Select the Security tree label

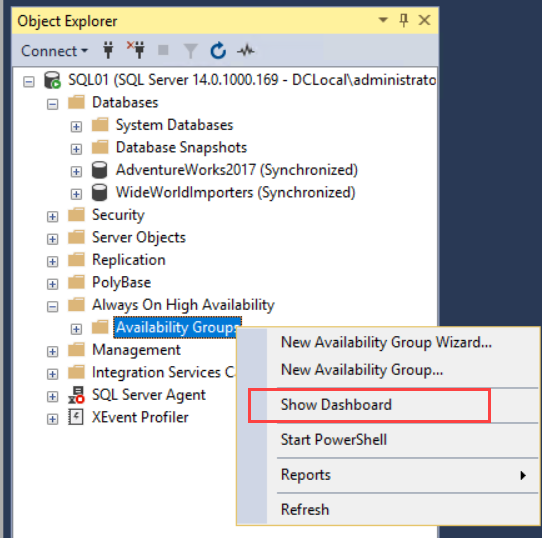(118, 215)
